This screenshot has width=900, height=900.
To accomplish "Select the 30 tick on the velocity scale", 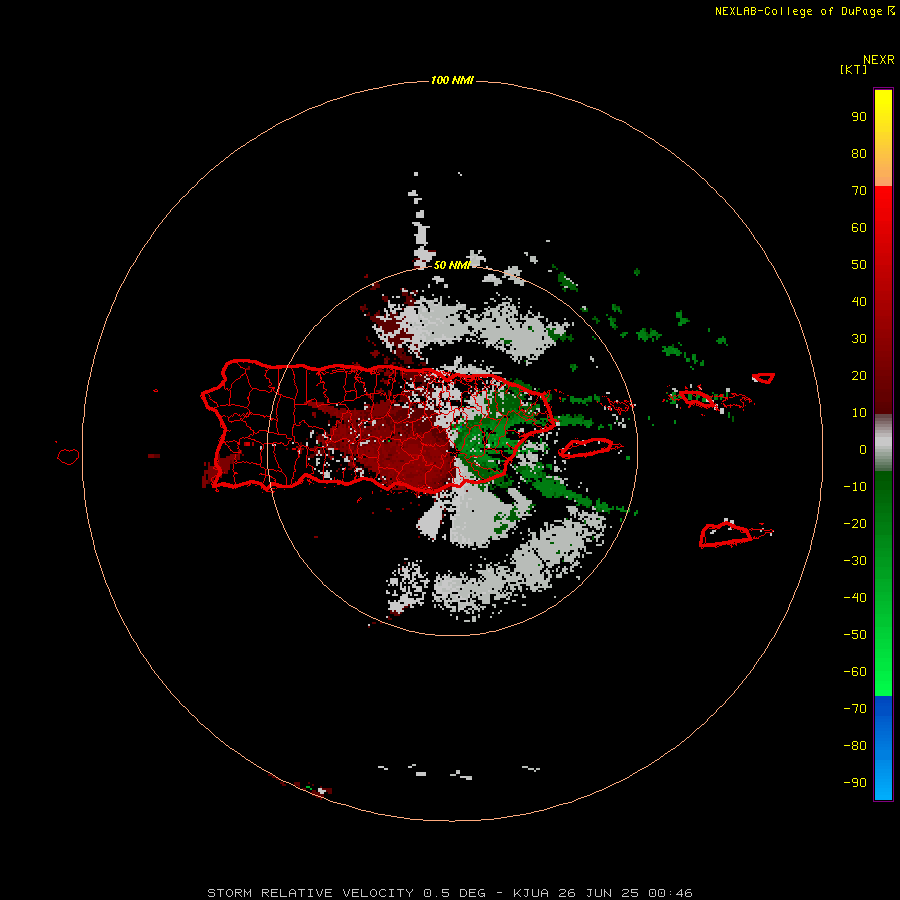I will click(859, 339).
